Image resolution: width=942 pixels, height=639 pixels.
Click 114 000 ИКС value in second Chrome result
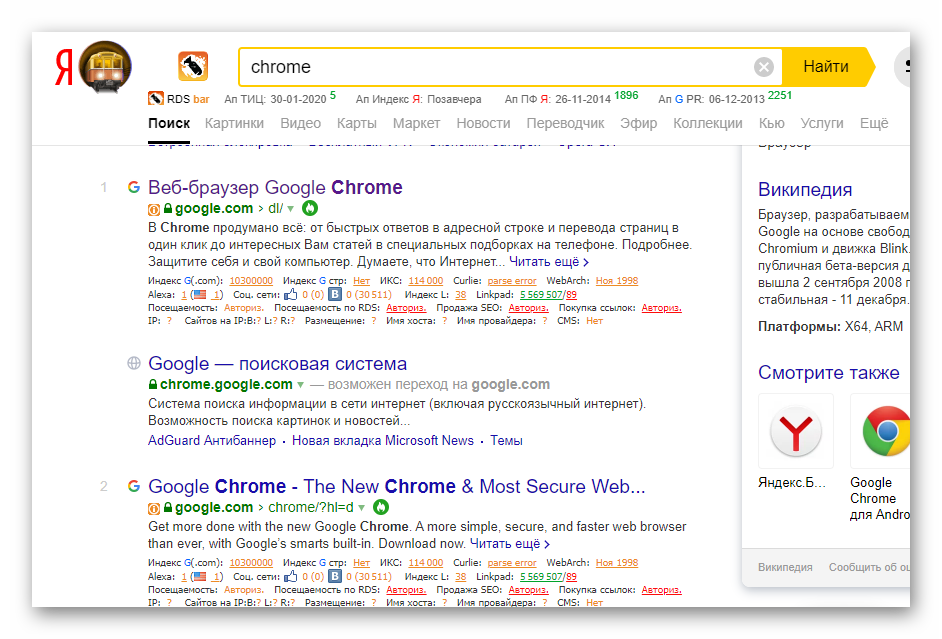(426, 563)
